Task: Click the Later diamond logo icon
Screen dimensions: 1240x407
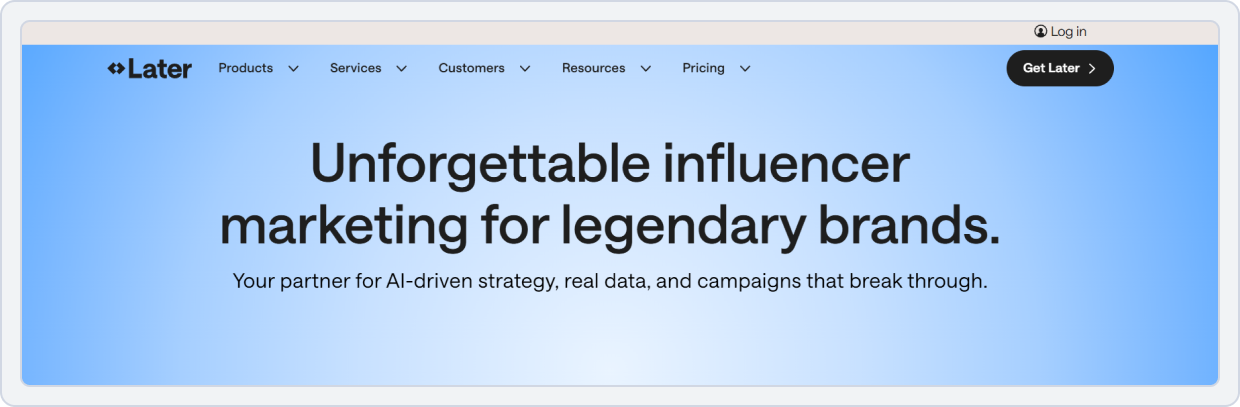Action: (116, 69)
